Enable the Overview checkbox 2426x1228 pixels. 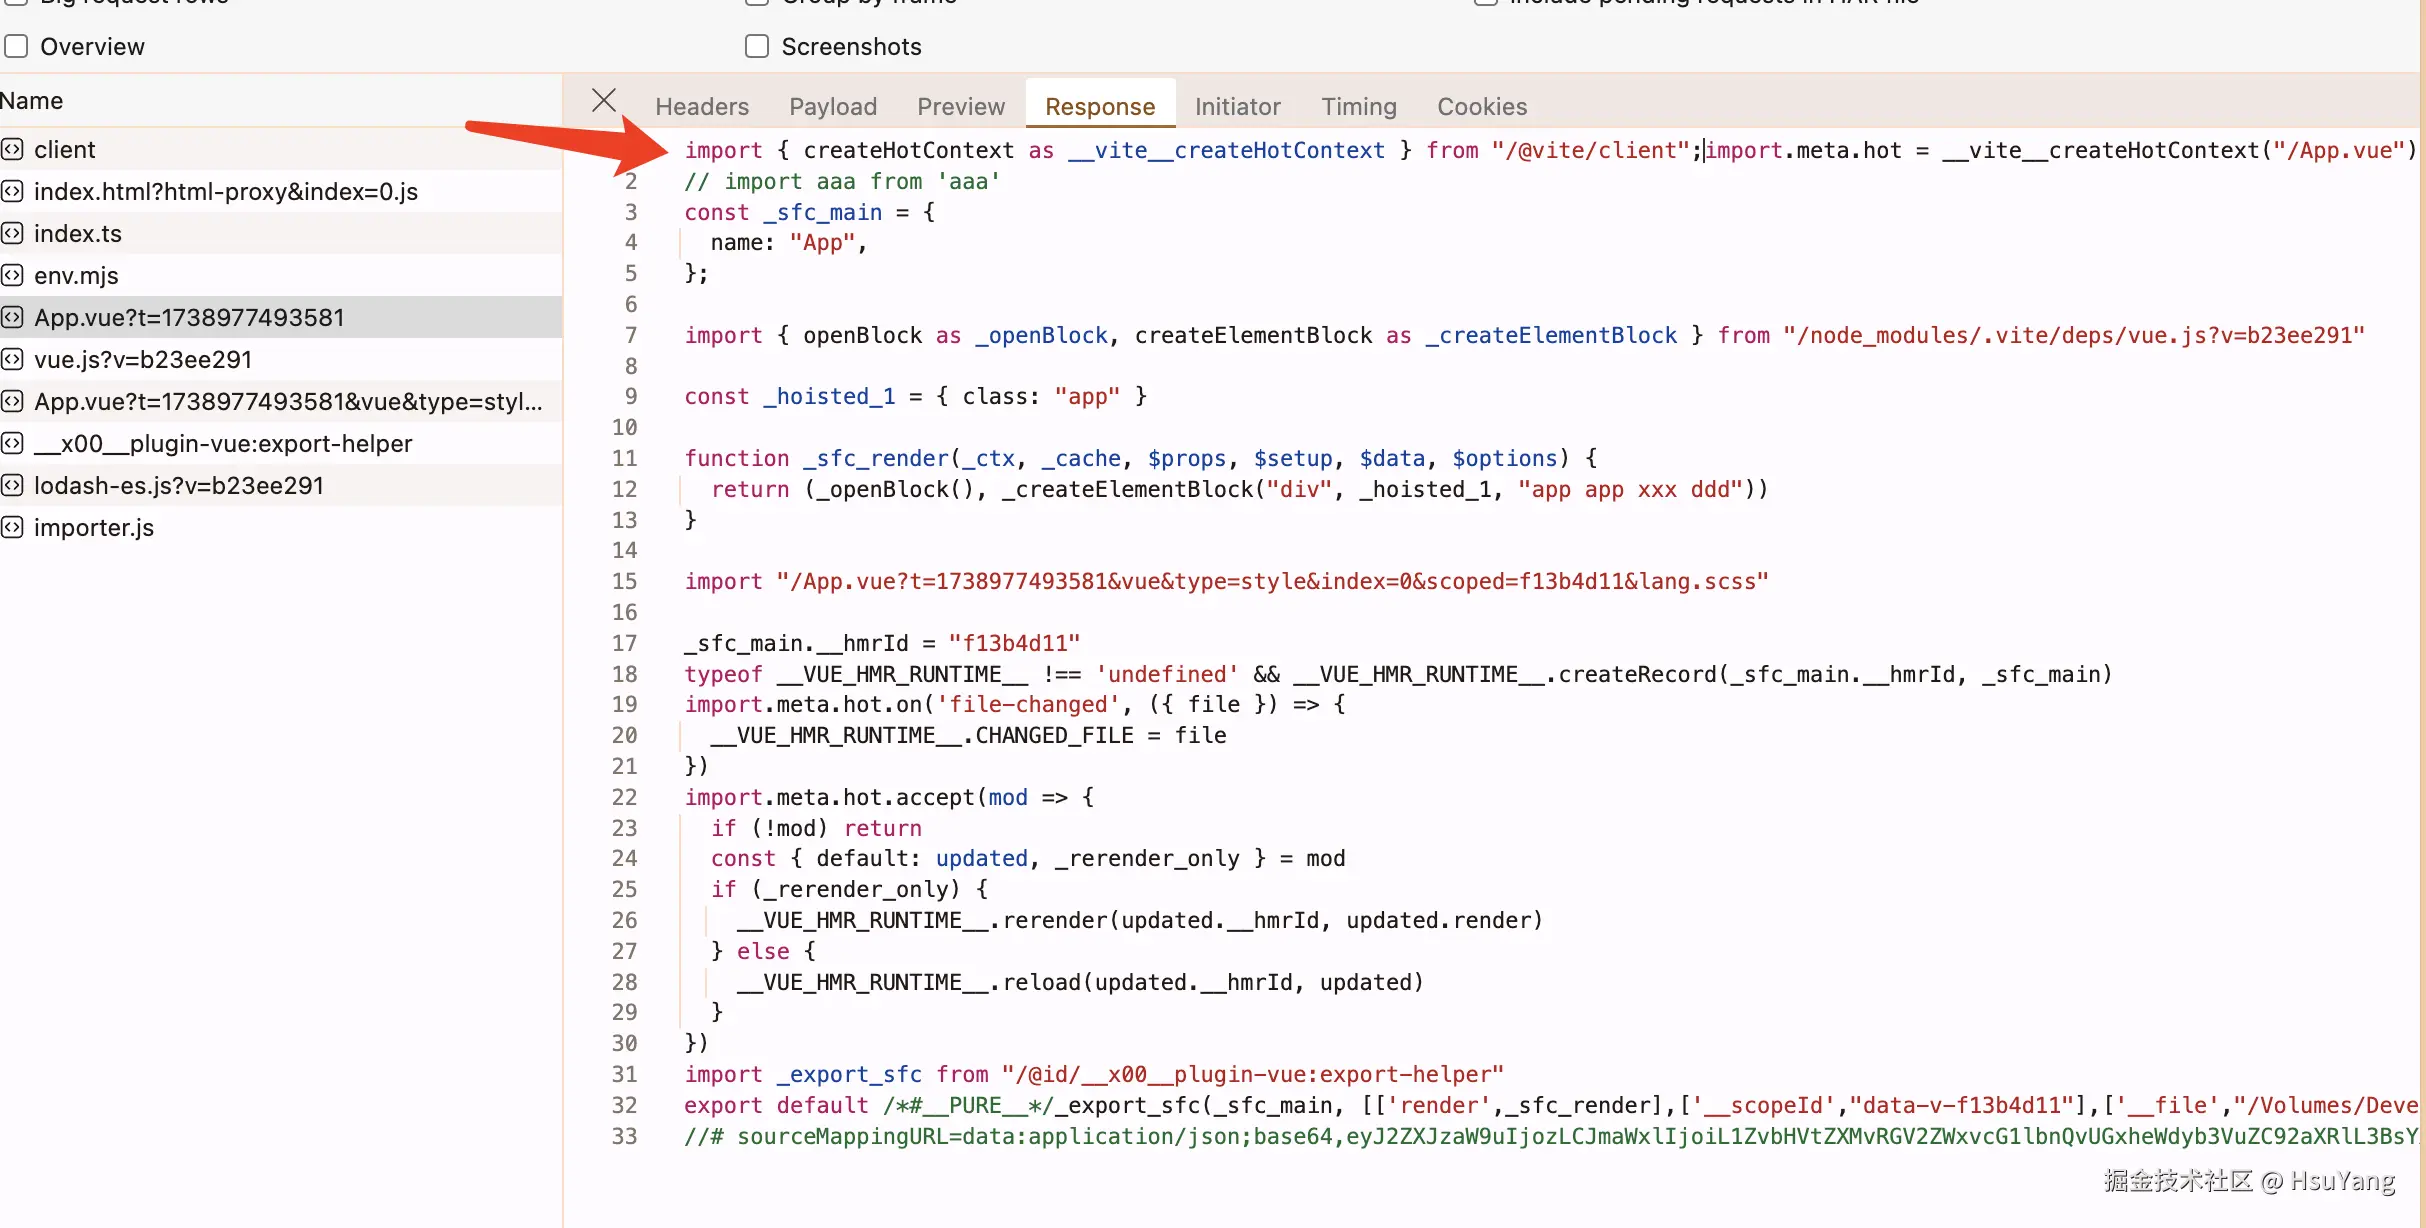(x=16, y=47)
